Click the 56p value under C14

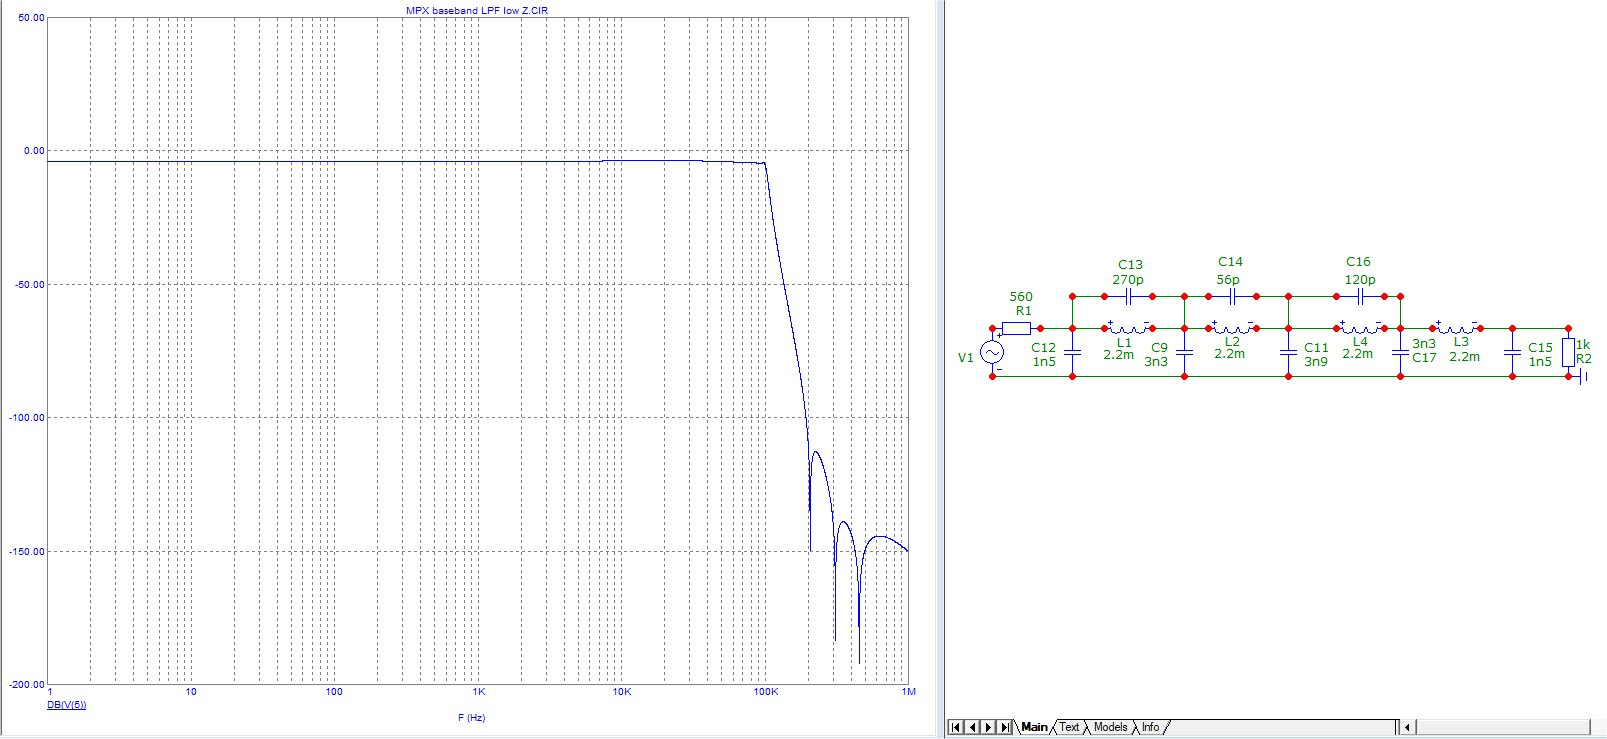[x=1228, y=280]
